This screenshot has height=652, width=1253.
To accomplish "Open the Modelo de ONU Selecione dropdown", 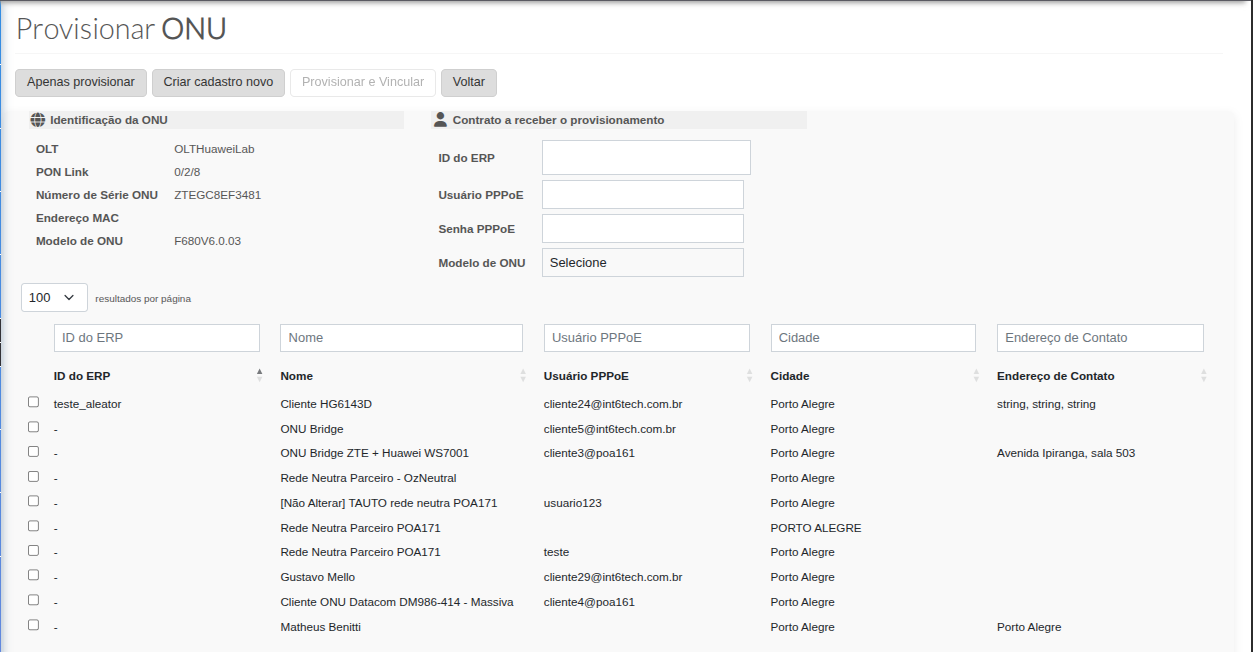I will pos(643,262).
